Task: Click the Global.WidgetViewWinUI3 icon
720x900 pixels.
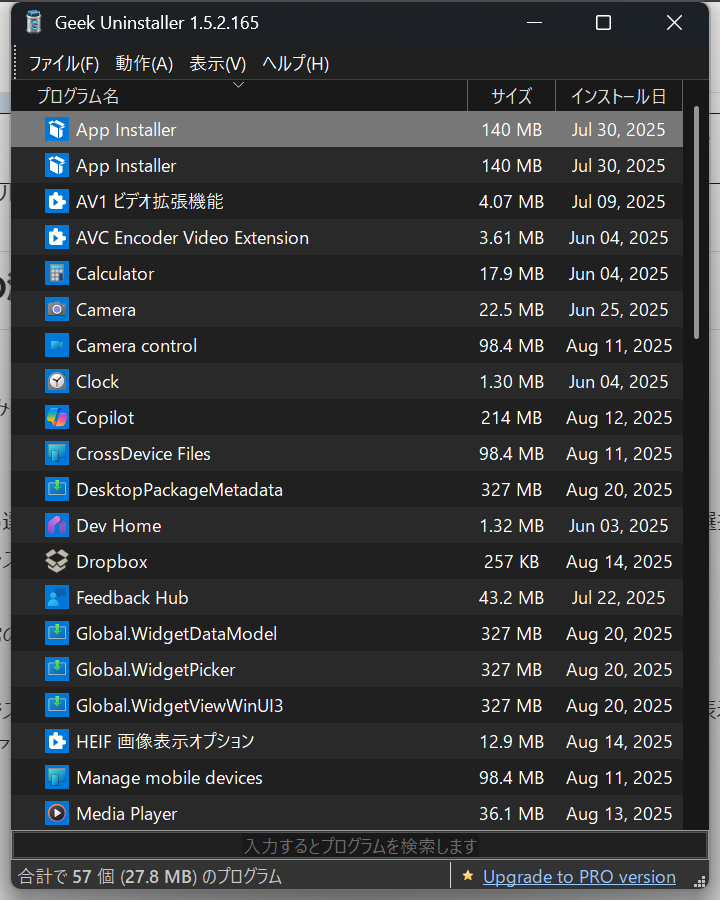Action: 57,705
